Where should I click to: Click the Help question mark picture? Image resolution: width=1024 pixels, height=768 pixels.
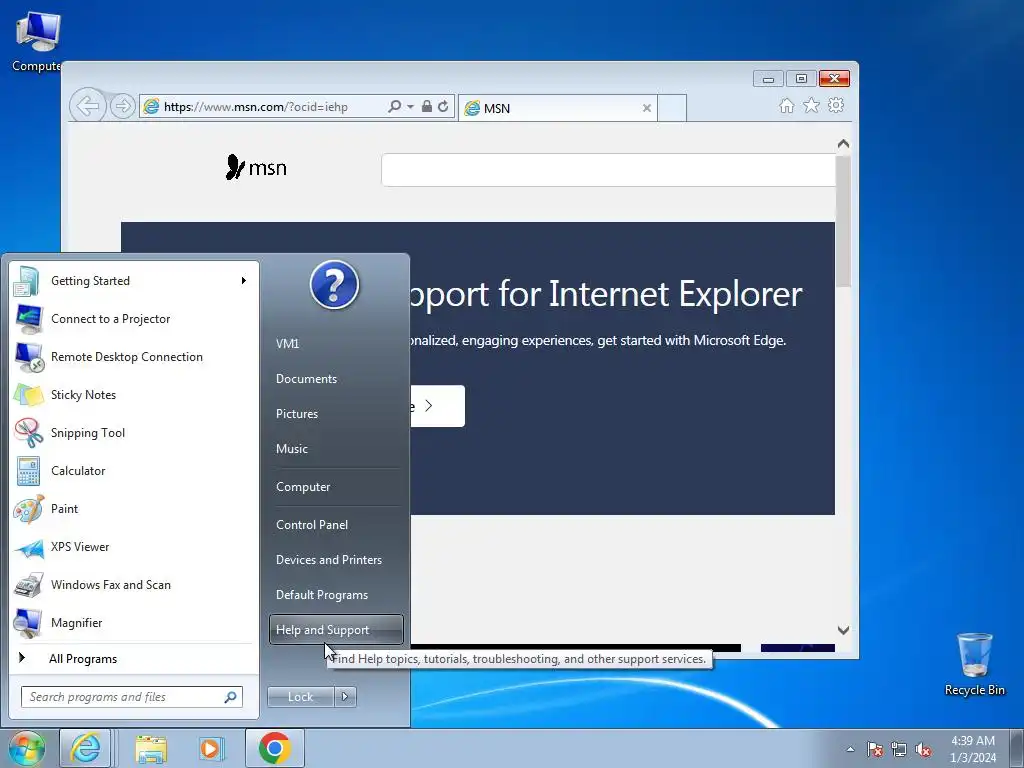pos(334,285)
